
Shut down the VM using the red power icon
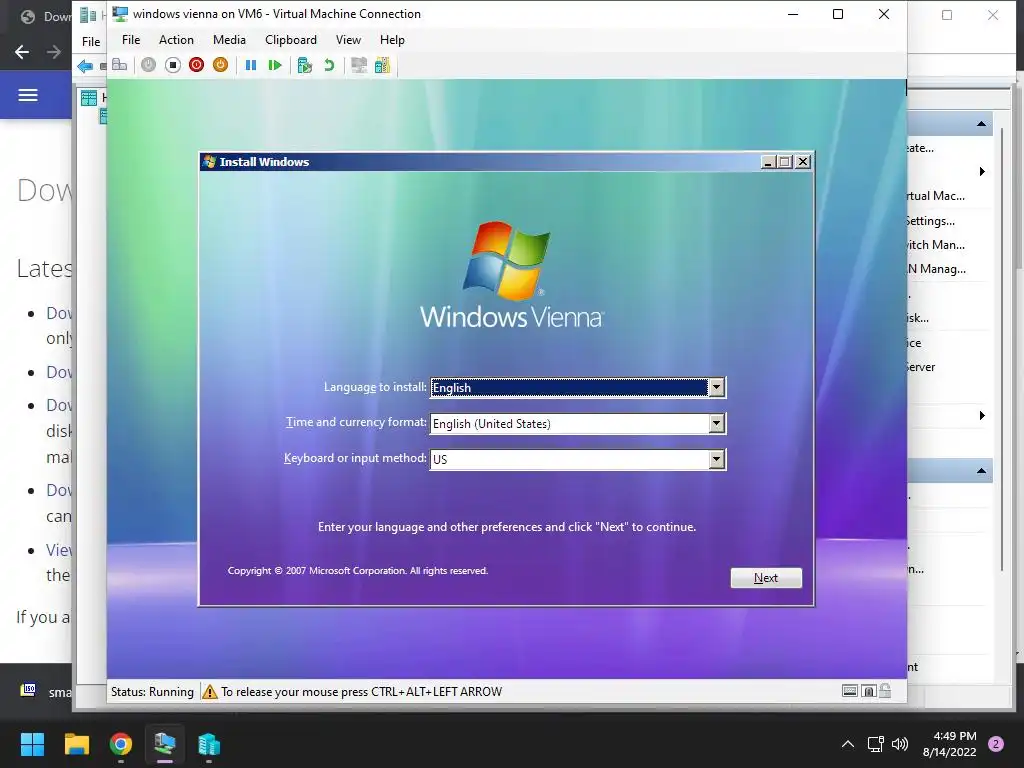197,65
